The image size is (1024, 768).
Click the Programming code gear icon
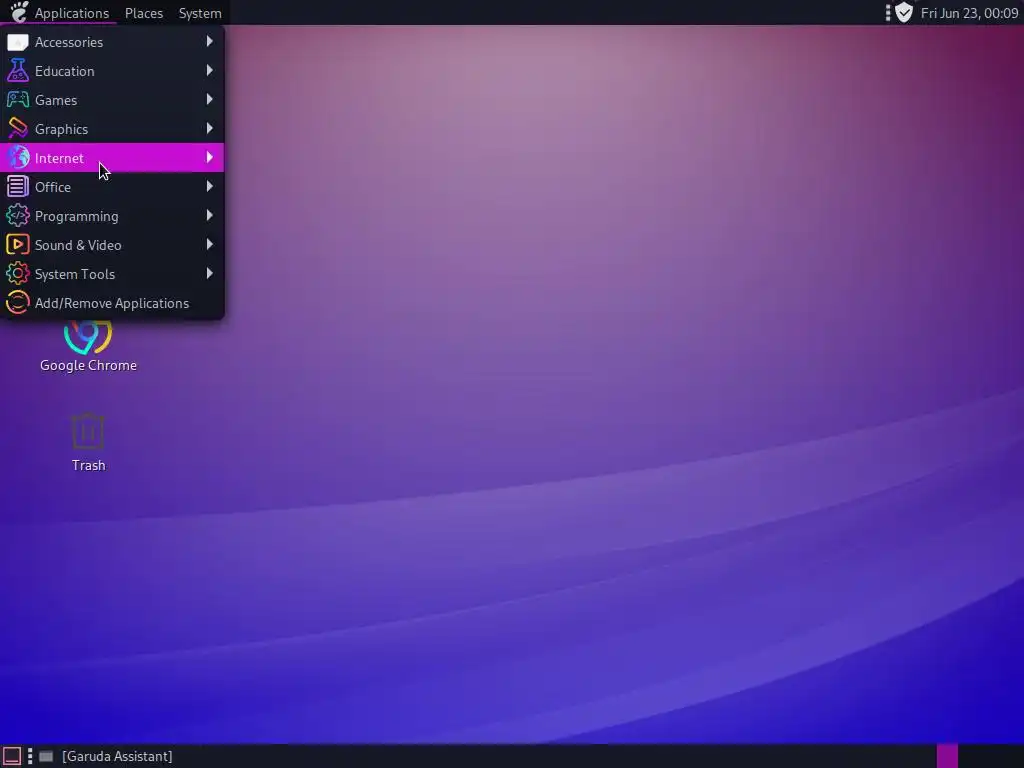[x=18, y=216]
